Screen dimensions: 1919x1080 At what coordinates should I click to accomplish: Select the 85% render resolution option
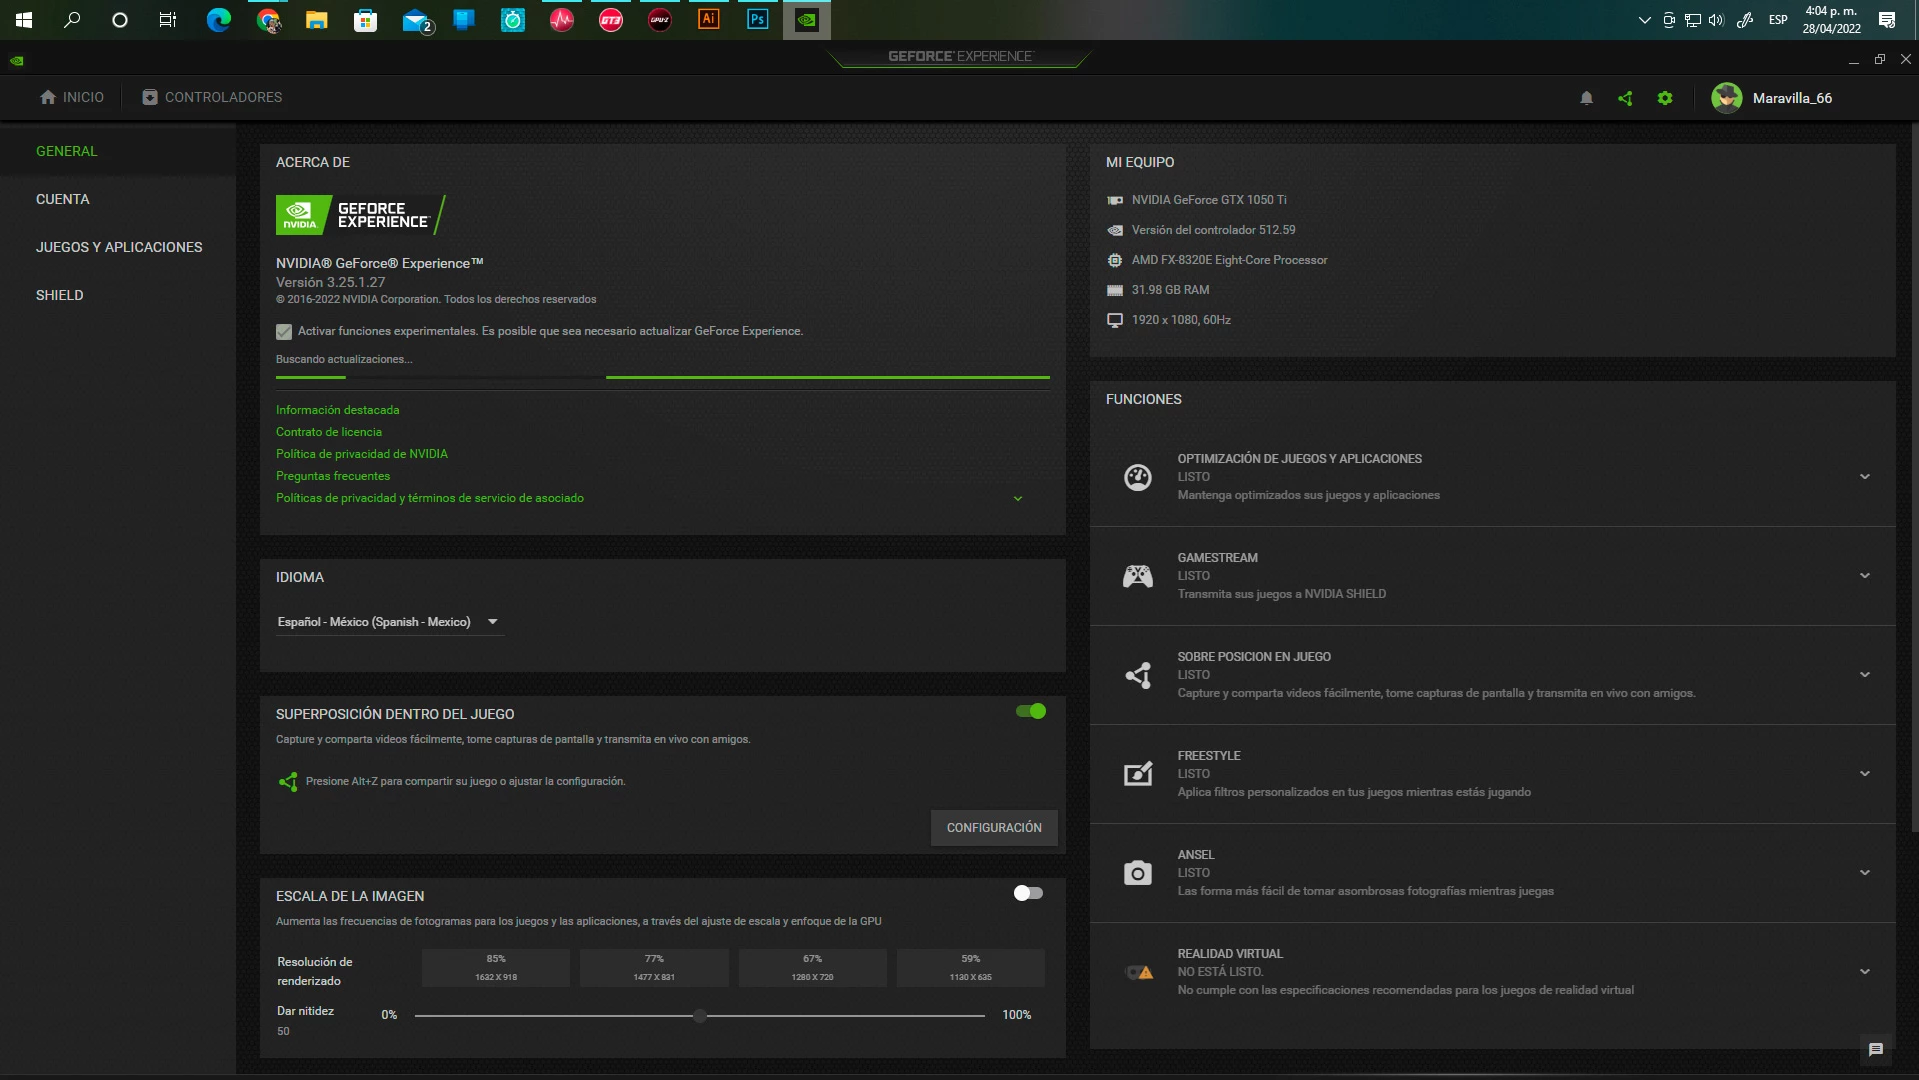click(x=496, y=968)
